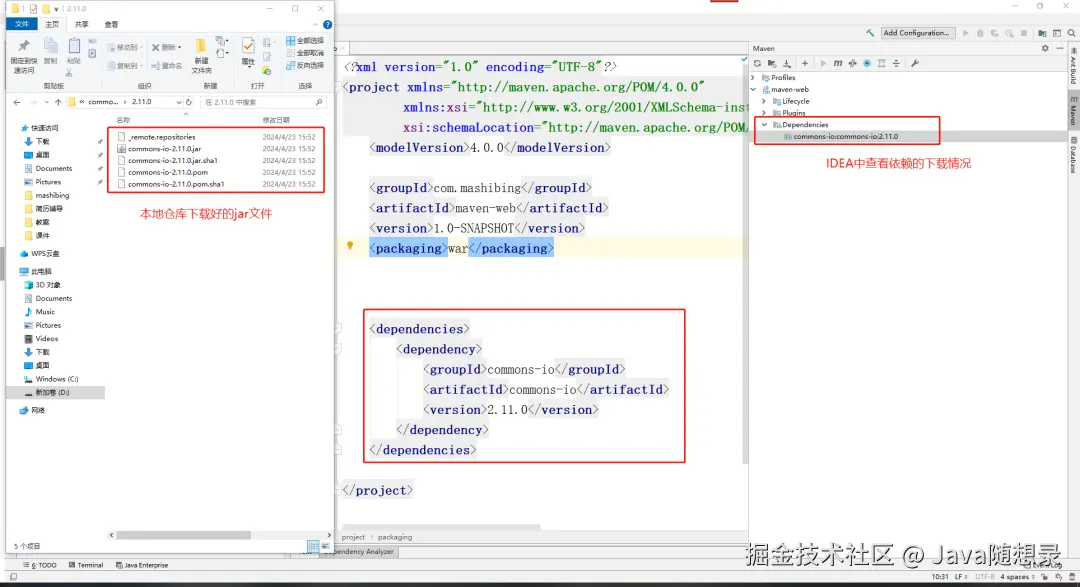Expand Profiles node in Maven tree

pyautogui.click(x=753, y=78)
